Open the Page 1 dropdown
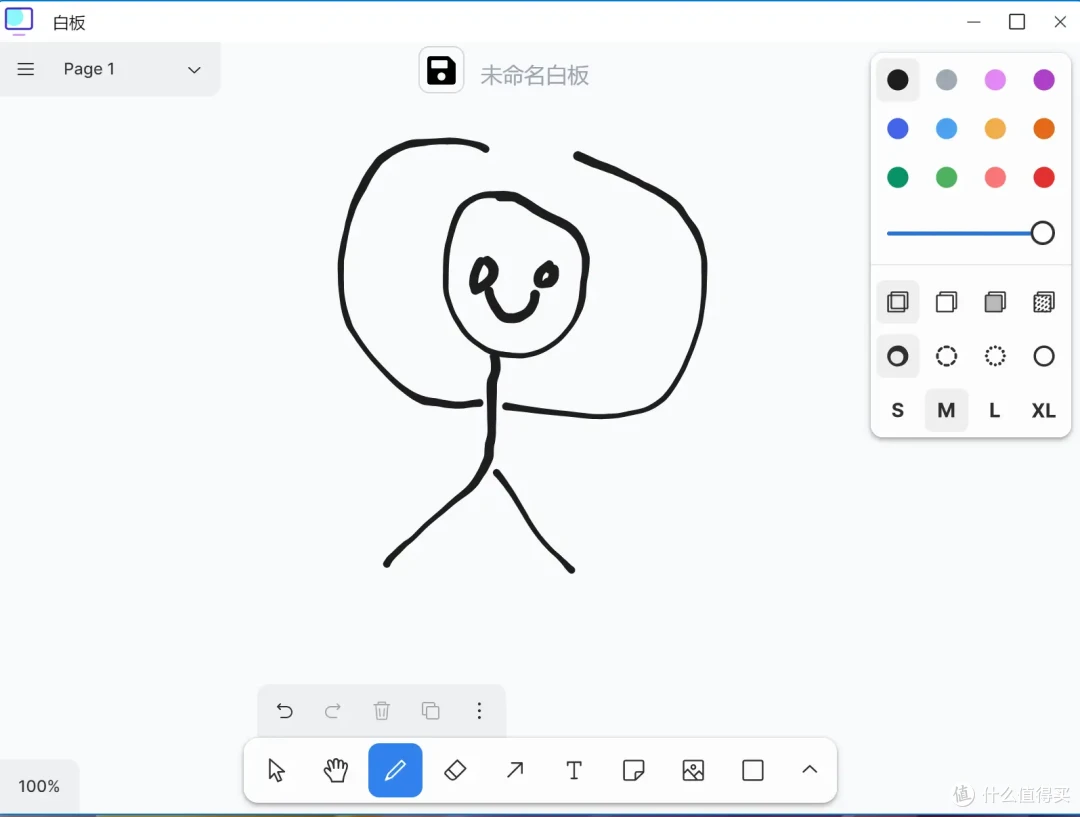The image size is (1080, 817). point(132,69)
